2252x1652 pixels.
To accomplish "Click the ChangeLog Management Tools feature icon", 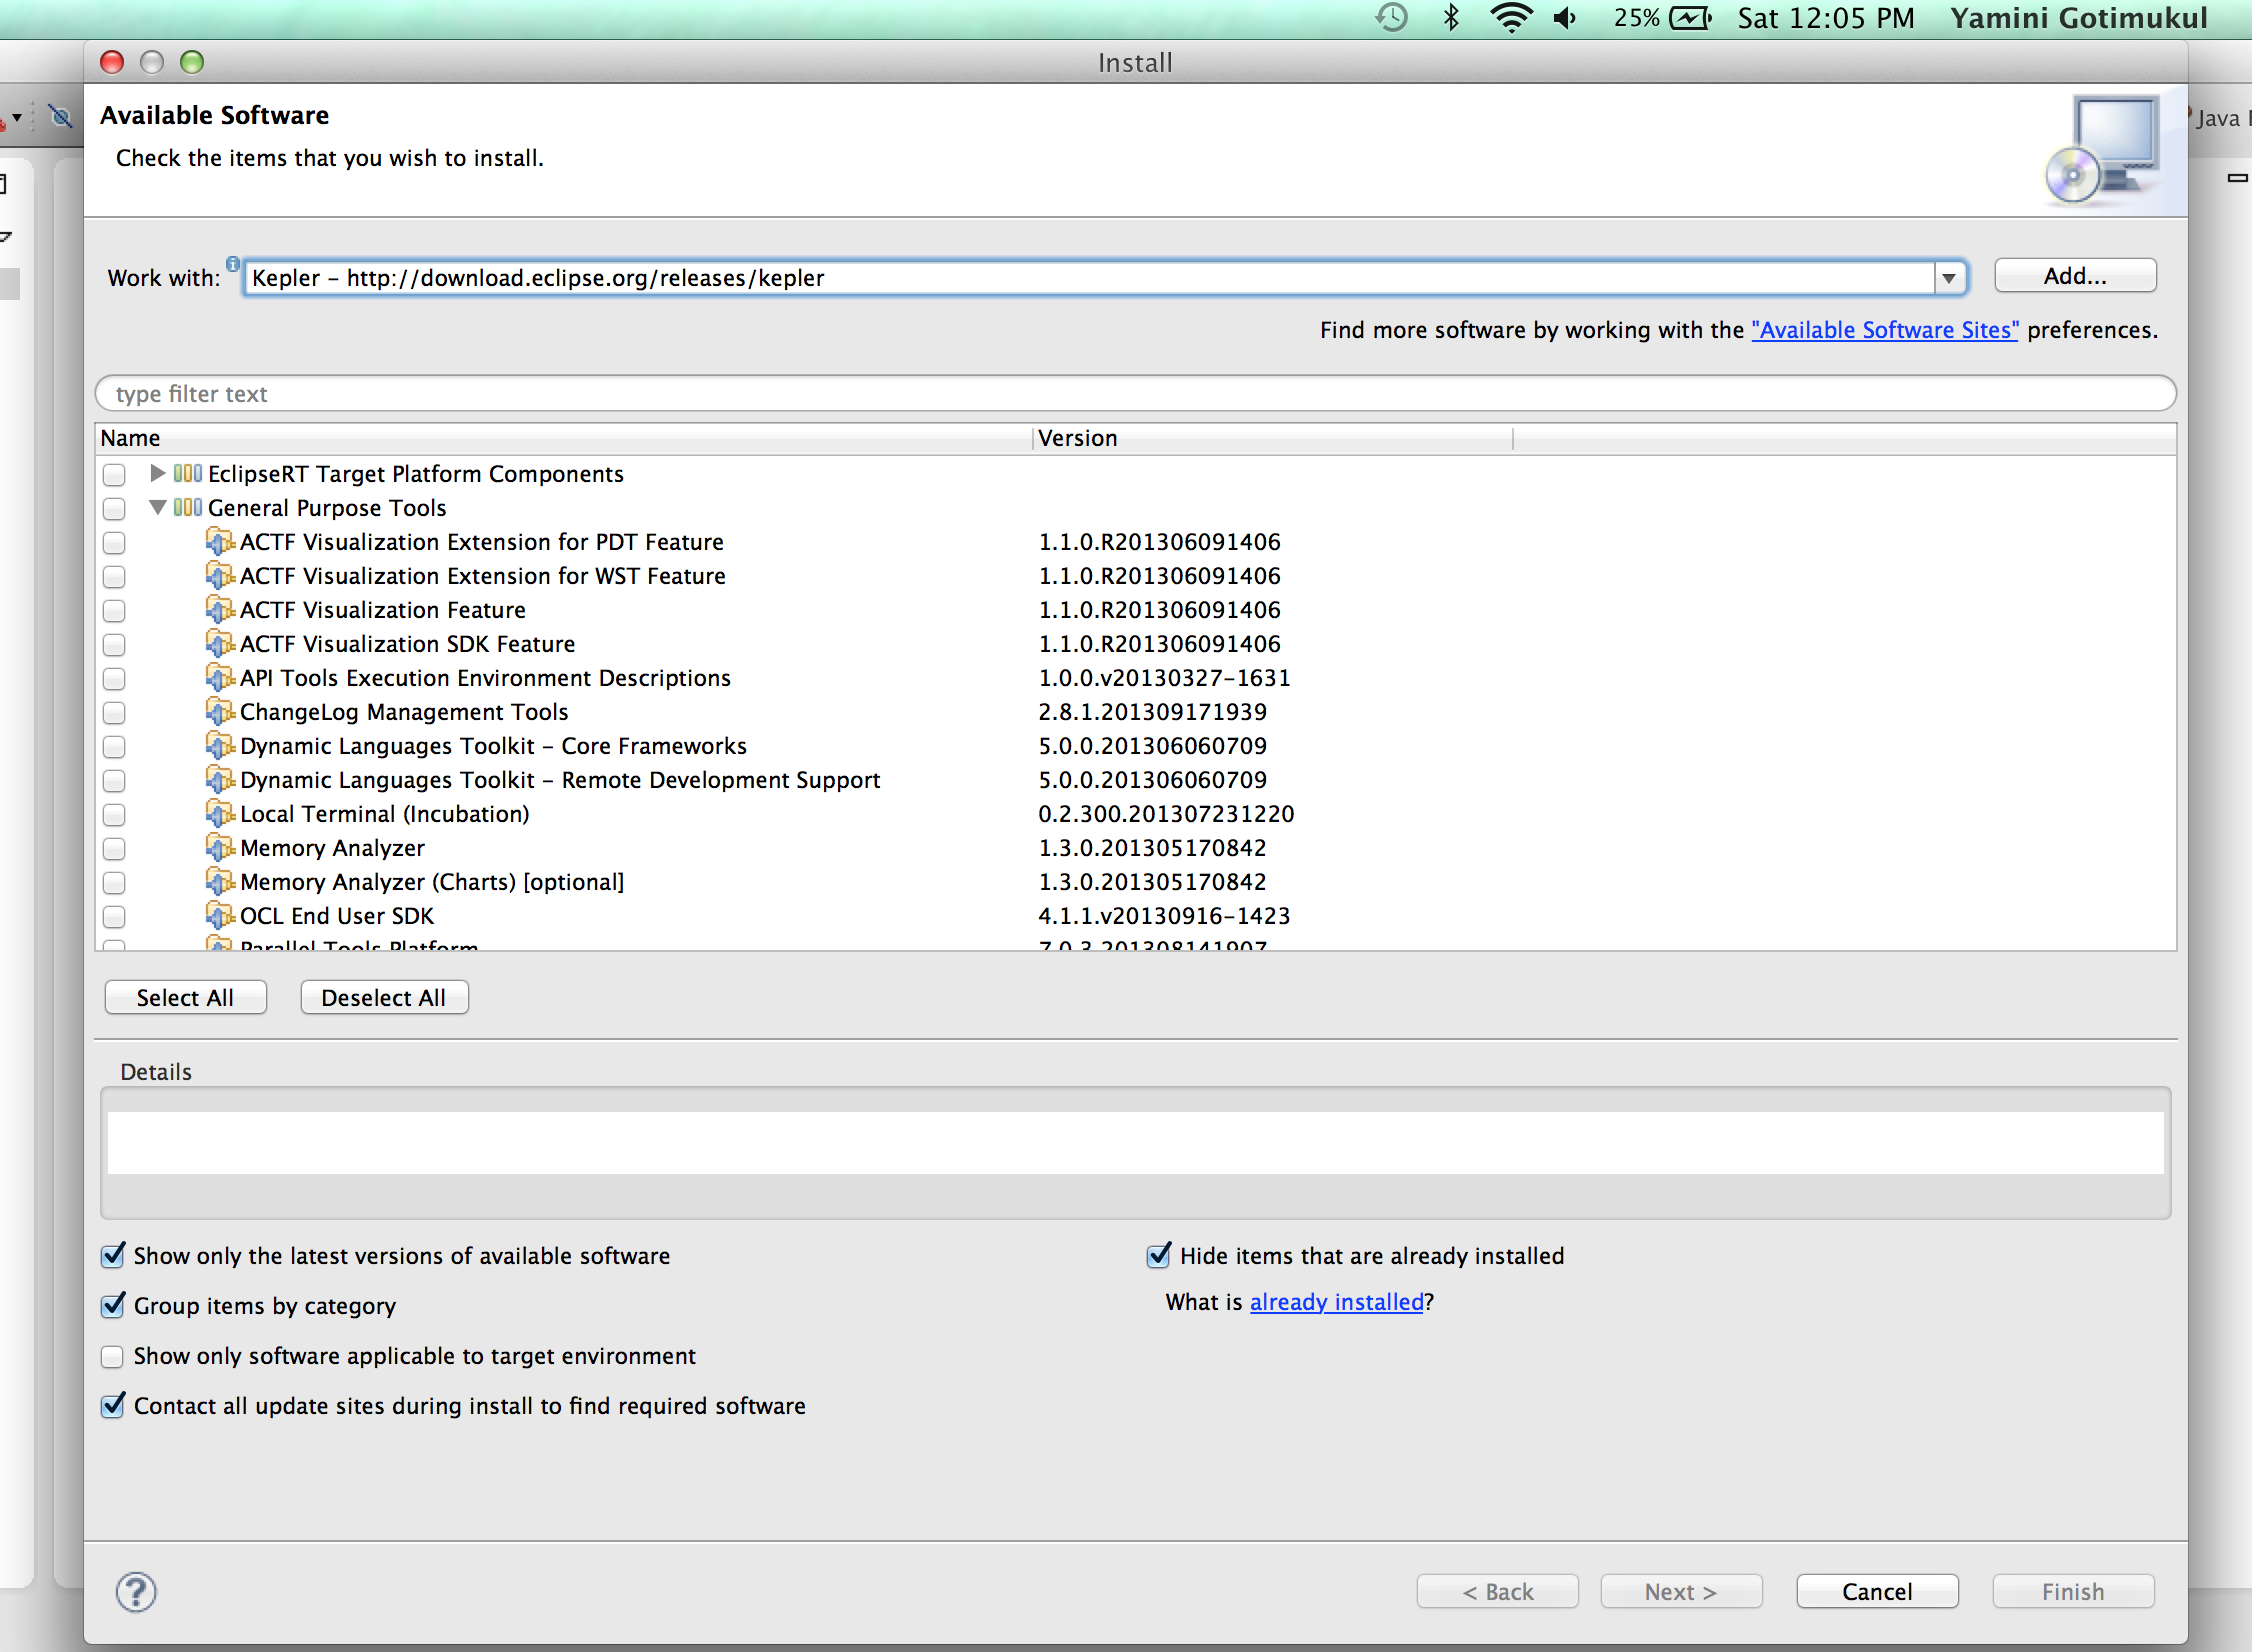I will pyautogui.click(x=220, y=712).
